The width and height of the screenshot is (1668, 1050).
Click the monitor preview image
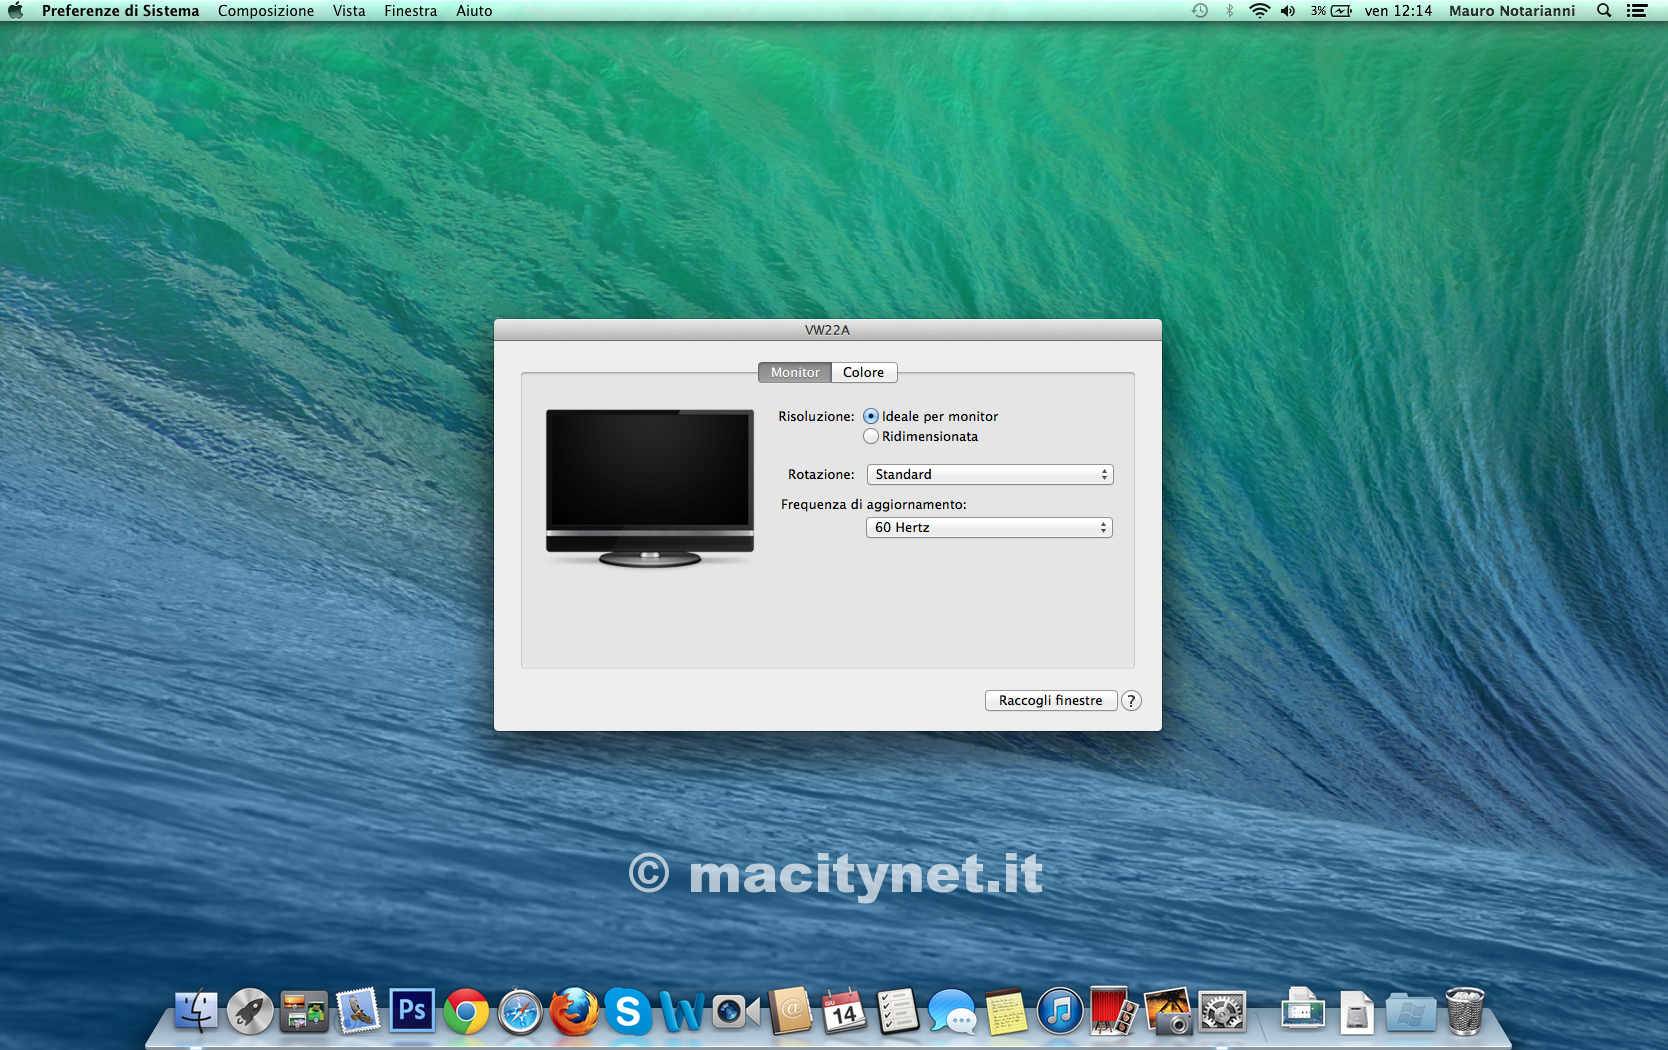pyautogui.click(x=650, y=487)
